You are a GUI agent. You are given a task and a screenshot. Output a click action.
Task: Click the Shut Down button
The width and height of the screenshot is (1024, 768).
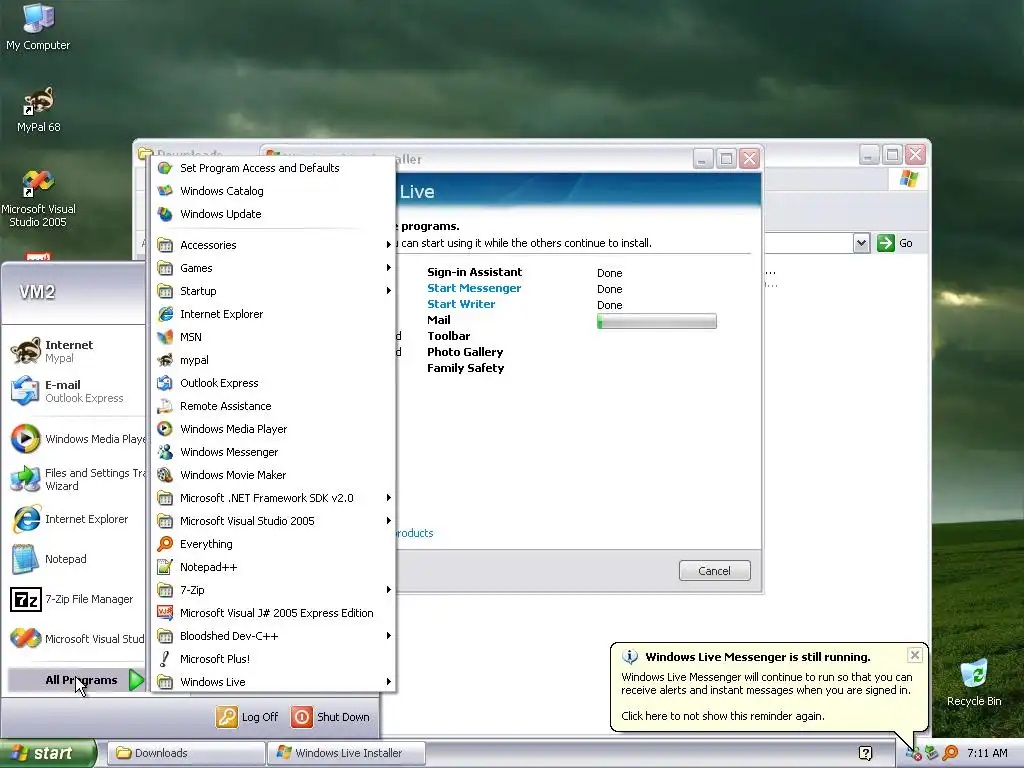pyautogui.click(x=331, y=716)
